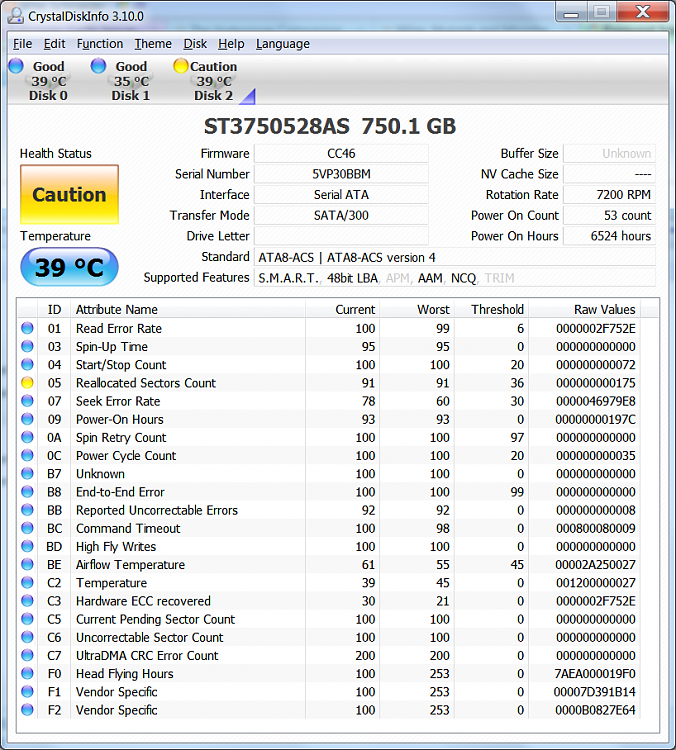Open the Function menu
Image resolution: width=676 pixels, height=750 pixels.
tap(100, 44)
